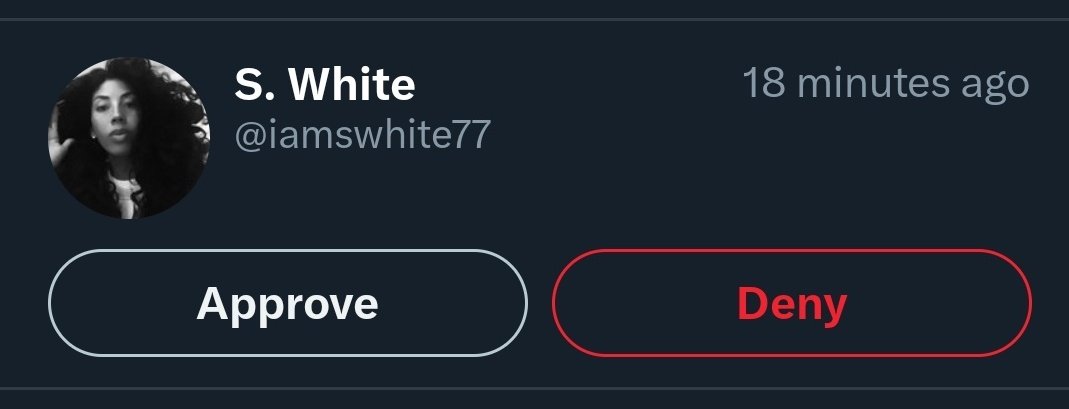Open the @iamswhite77 handle
Viewport: 1069px width, 409px height.
click(362, 136)
